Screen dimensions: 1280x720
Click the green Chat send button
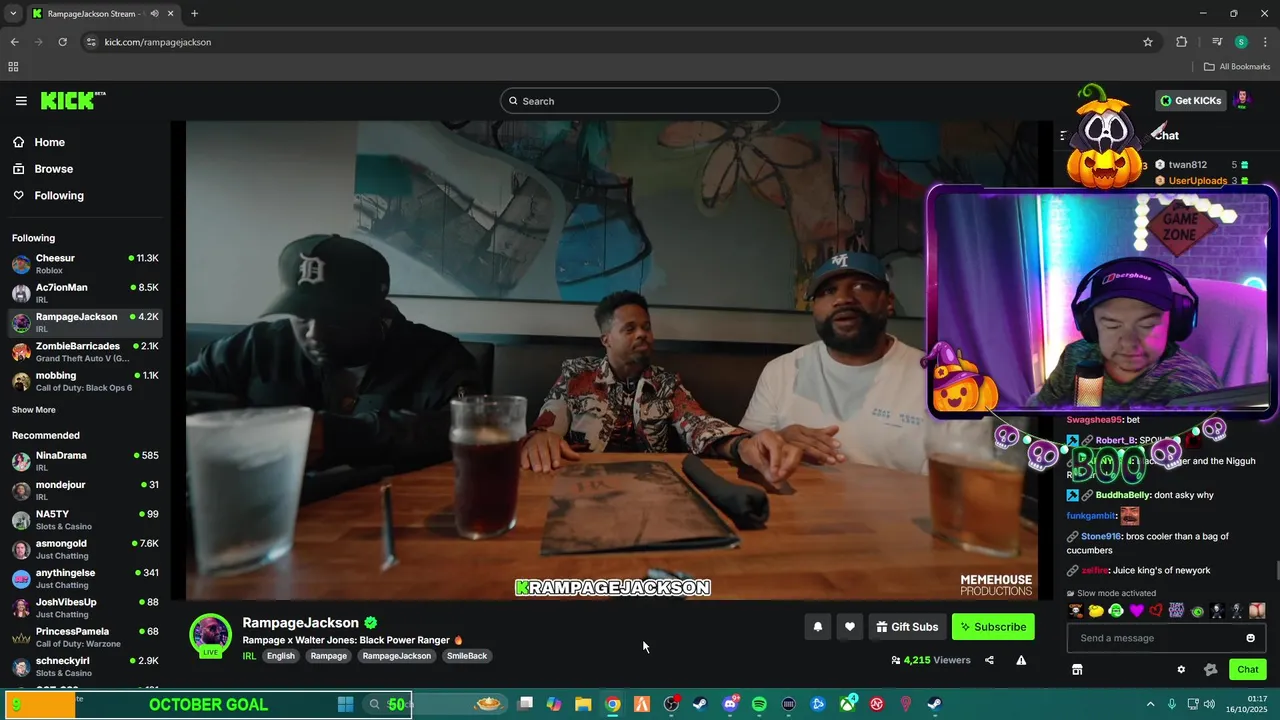point(1248,669)
